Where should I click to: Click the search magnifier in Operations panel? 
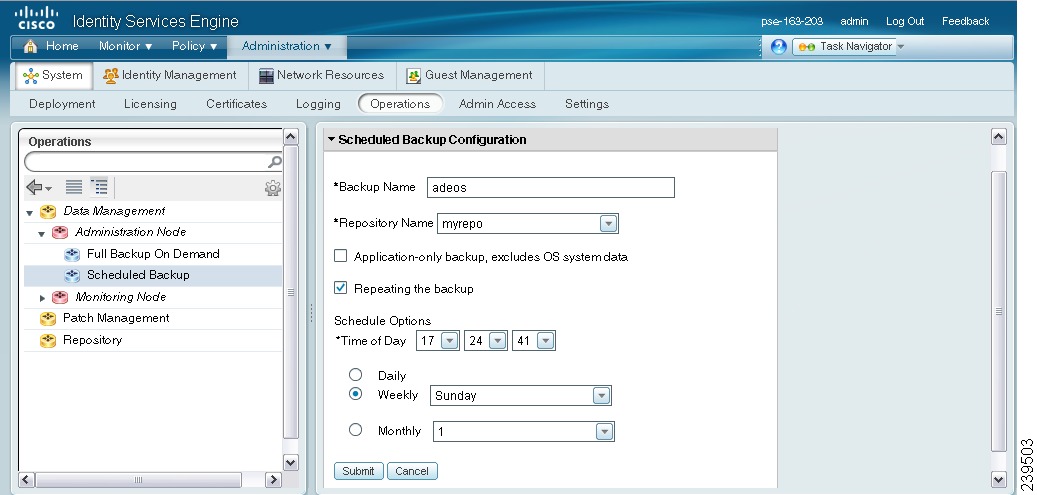(274, 161)
